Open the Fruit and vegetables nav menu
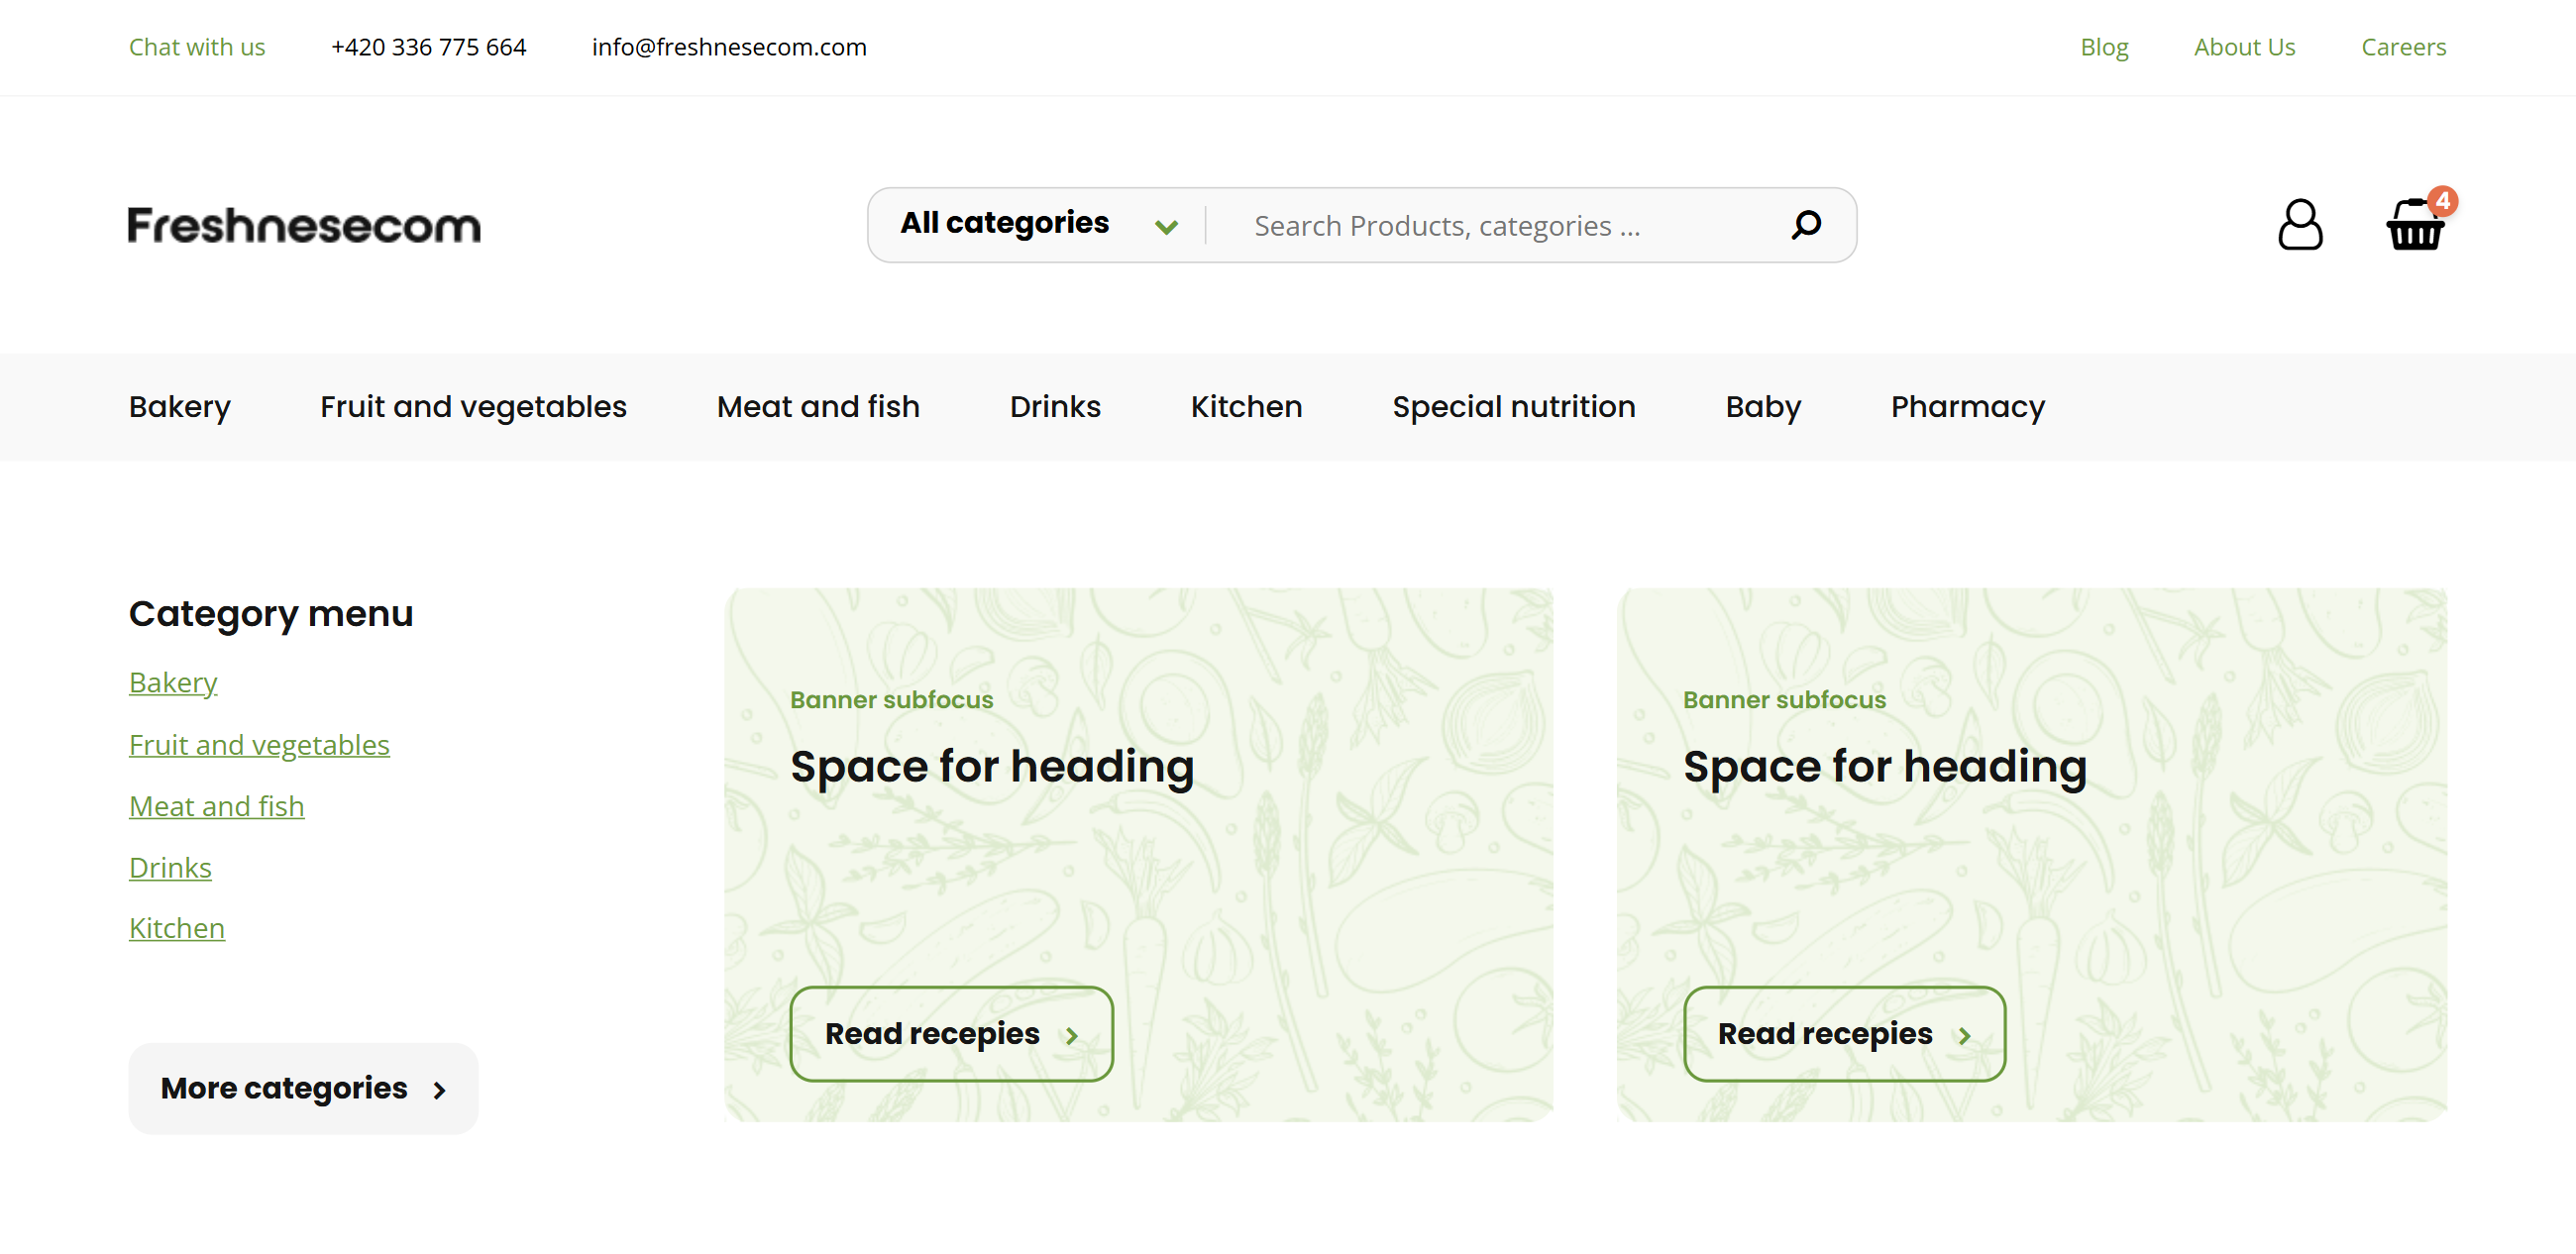This screenshot has height=1254, width=2576. pyautogui.click(x=473, y=407)
